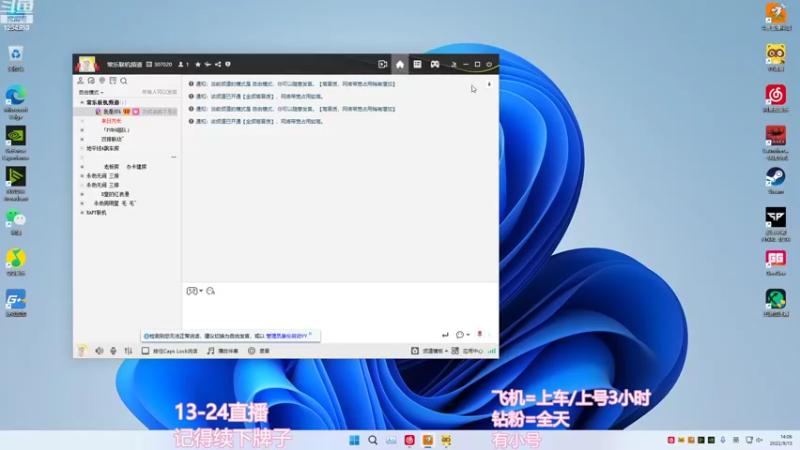800x450 pixels.
Task: Open the Recycle Bin desktop icon
Action: [16, 59]
